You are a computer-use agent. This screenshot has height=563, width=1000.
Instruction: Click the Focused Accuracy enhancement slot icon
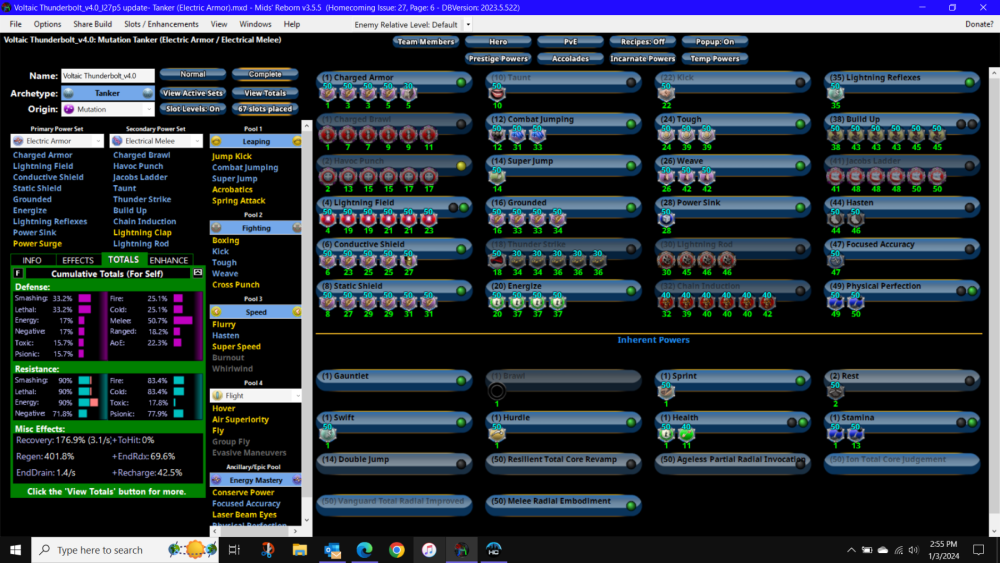point(836,259)
